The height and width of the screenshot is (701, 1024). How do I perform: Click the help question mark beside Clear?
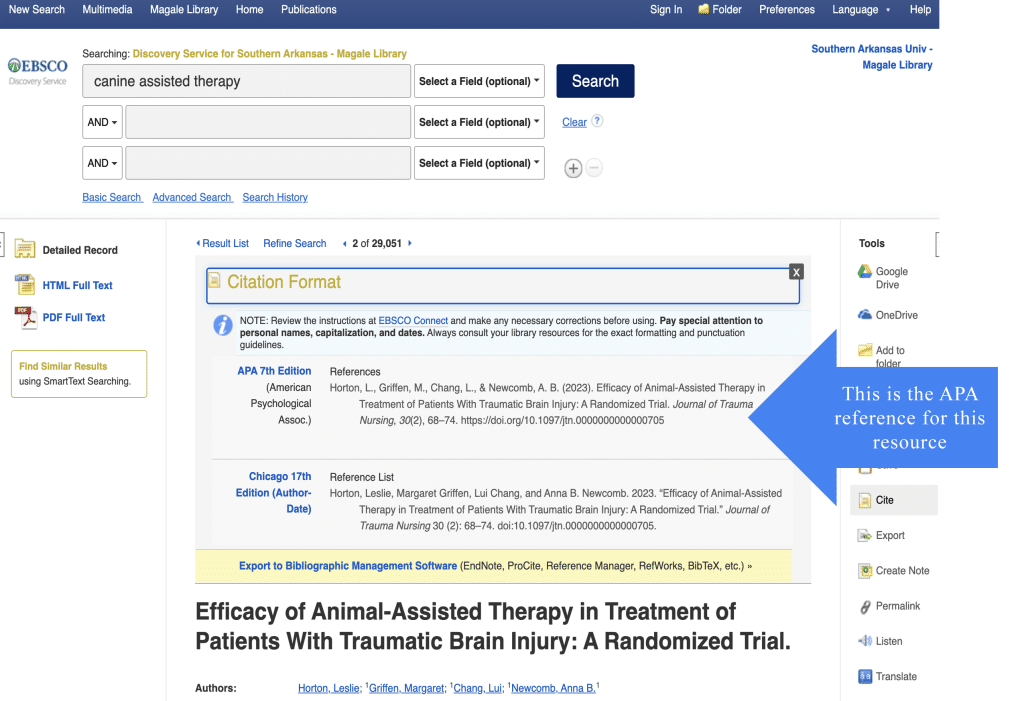[x=597, y=121]
